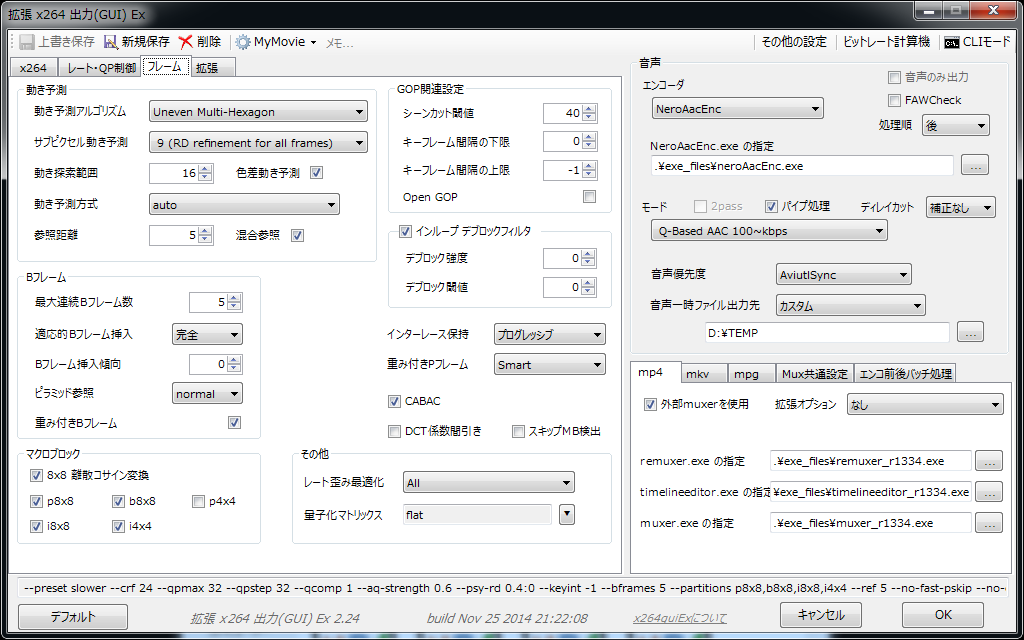Click 動き探索範囲 stepper up arrow
Image resolution: width=1024 pixels, height=640 pixels.
[x=206, y=168]
